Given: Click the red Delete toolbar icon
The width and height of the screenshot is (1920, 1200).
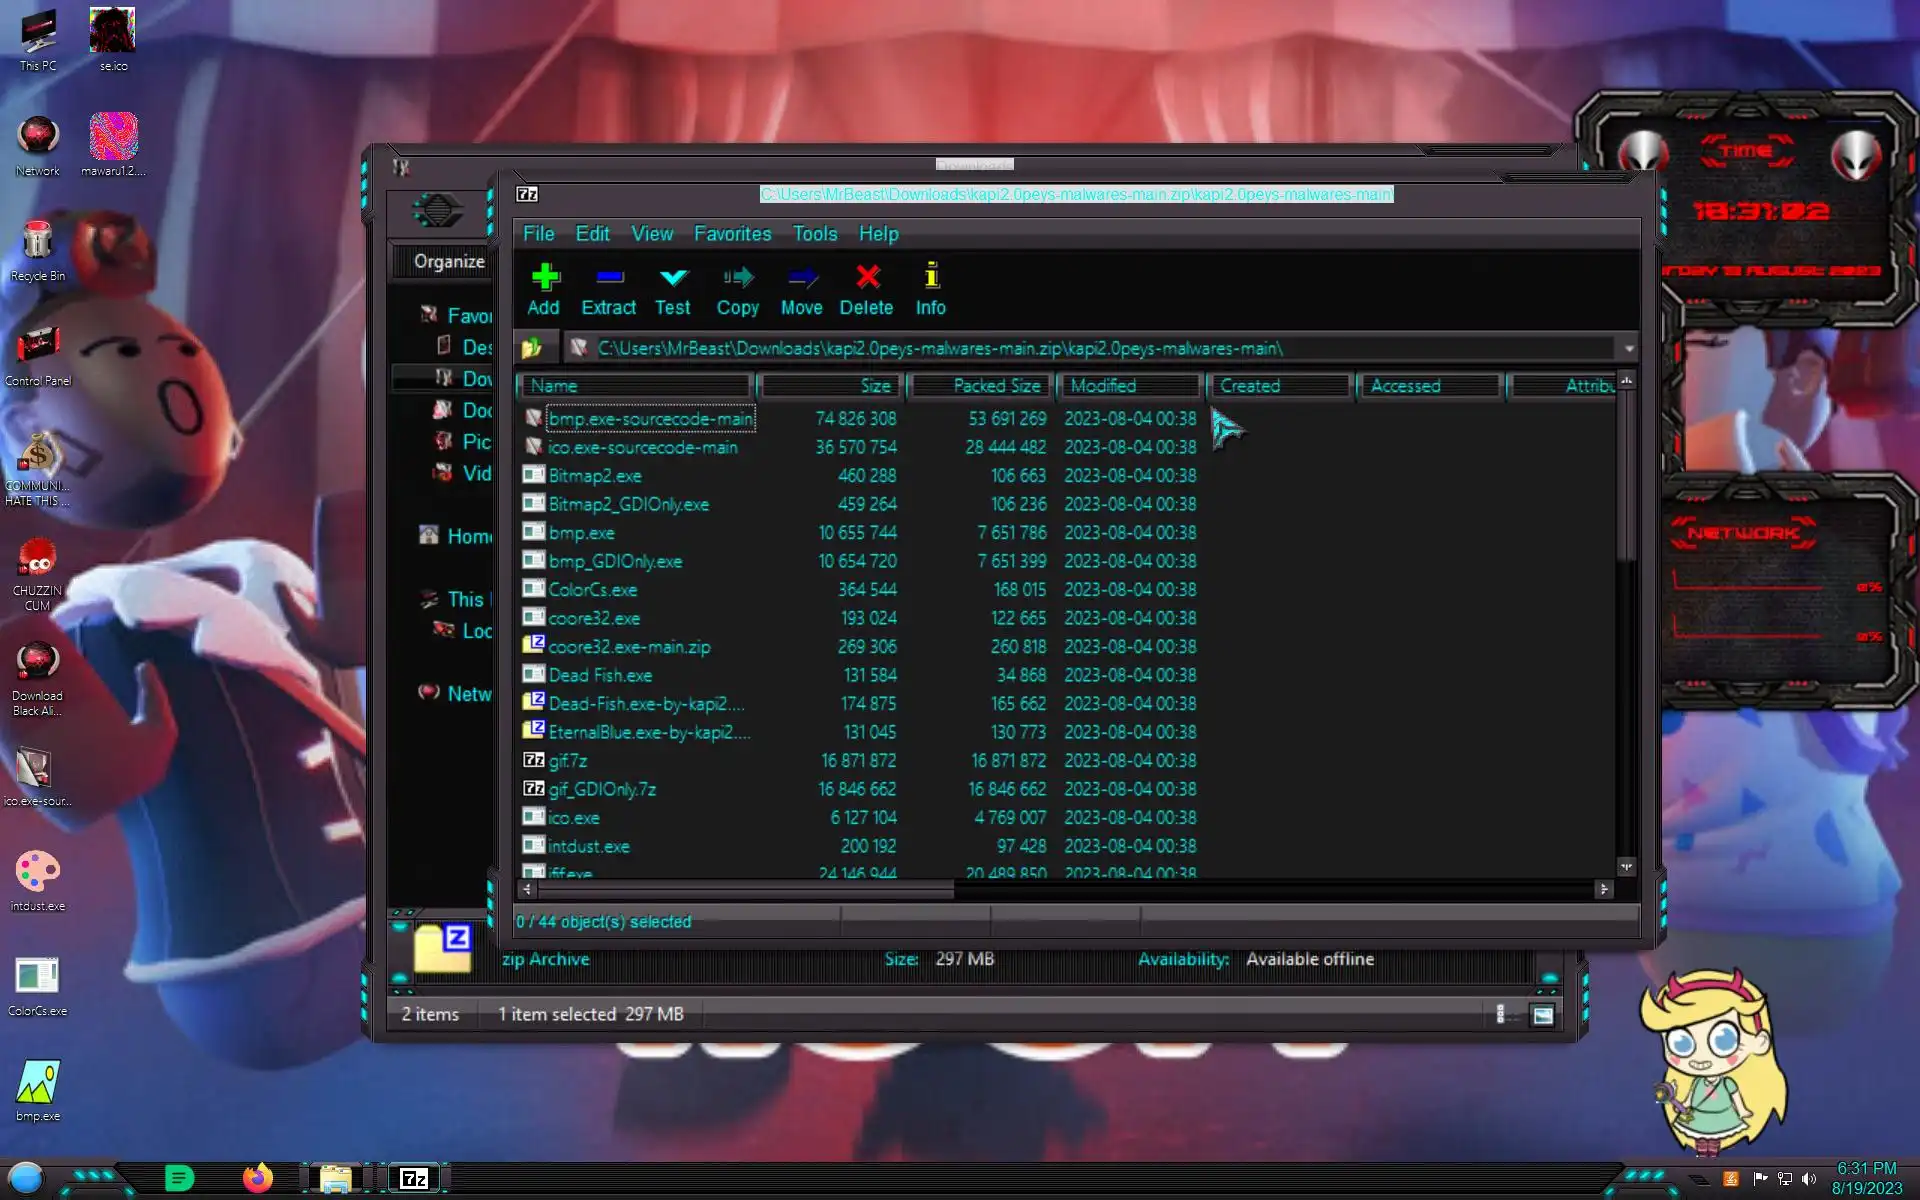Looking at the screenshot, I should (x=866, y=289).
